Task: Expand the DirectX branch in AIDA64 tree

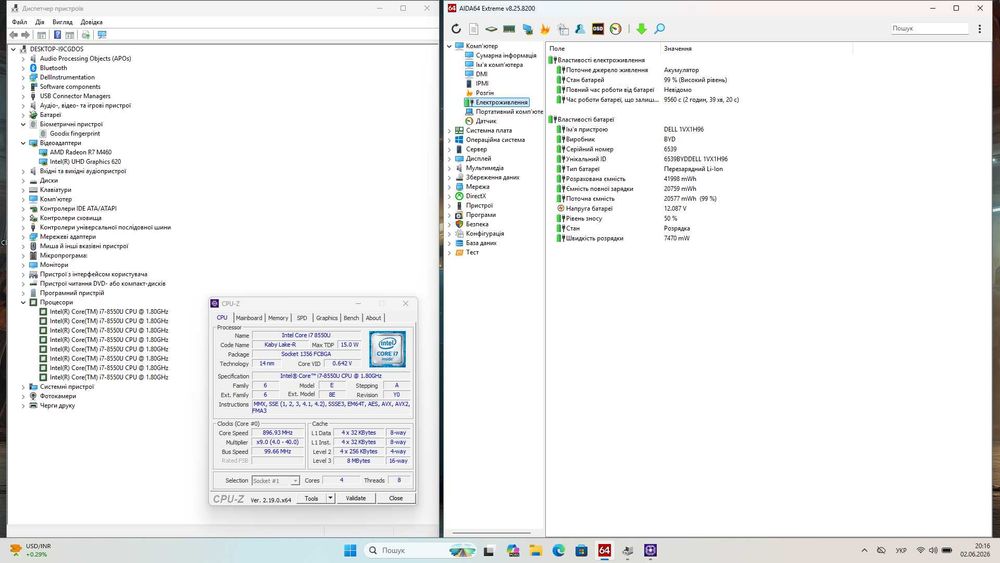Action: point(449,196)
